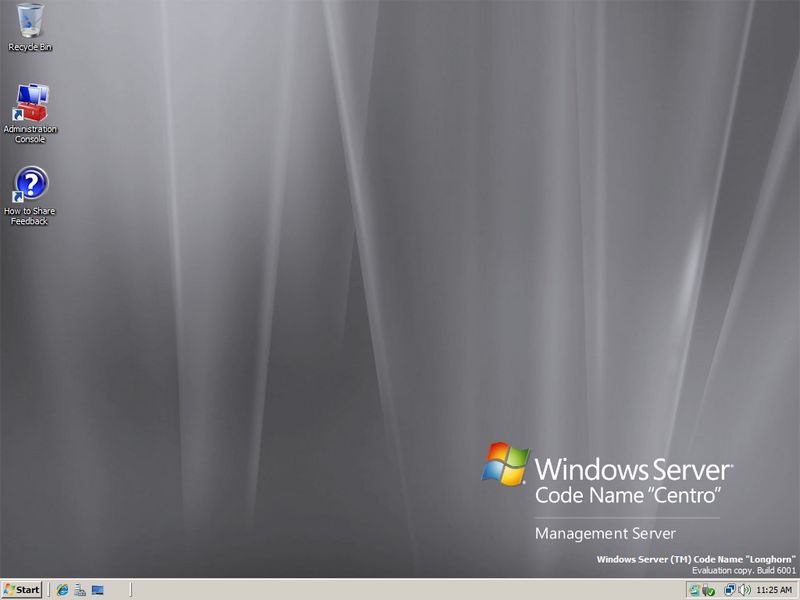Click the Start button on the taskbar

(x=22, y=589)
